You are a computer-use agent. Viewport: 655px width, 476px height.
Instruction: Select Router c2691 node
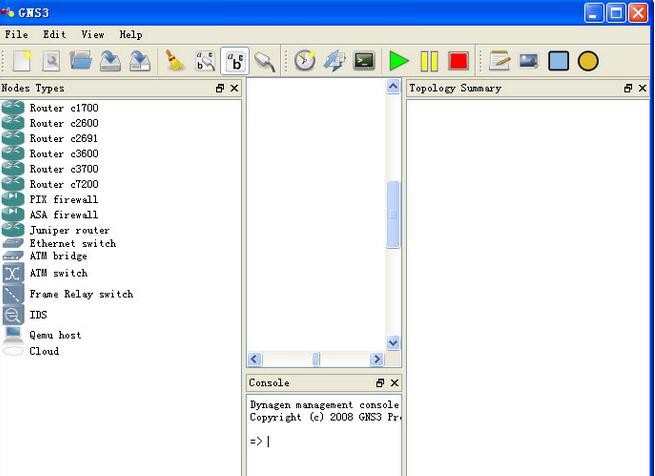click(63, 138)
